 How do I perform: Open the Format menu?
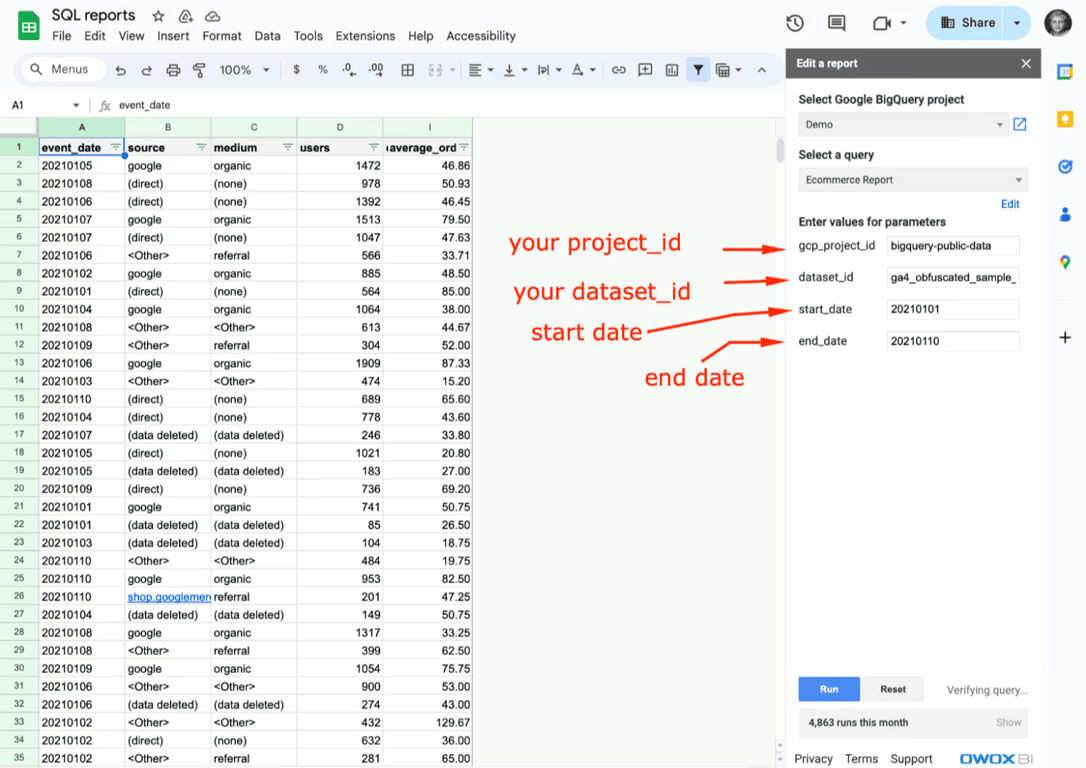222,36
